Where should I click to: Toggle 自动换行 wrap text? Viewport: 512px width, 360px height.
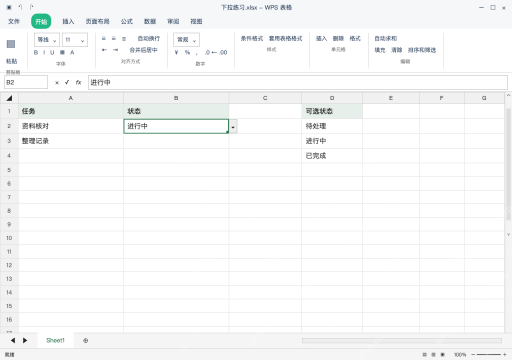point(149,39)
